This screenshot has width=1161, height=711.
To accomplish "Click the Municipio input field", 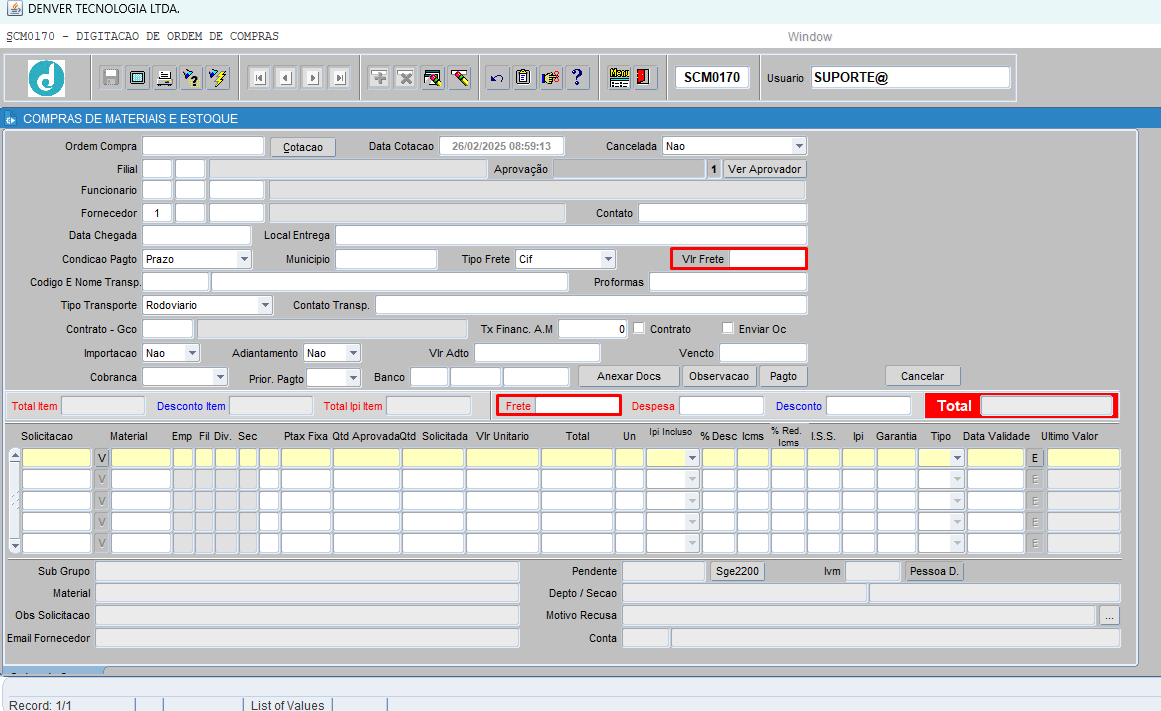I will [x=386, y=259].
